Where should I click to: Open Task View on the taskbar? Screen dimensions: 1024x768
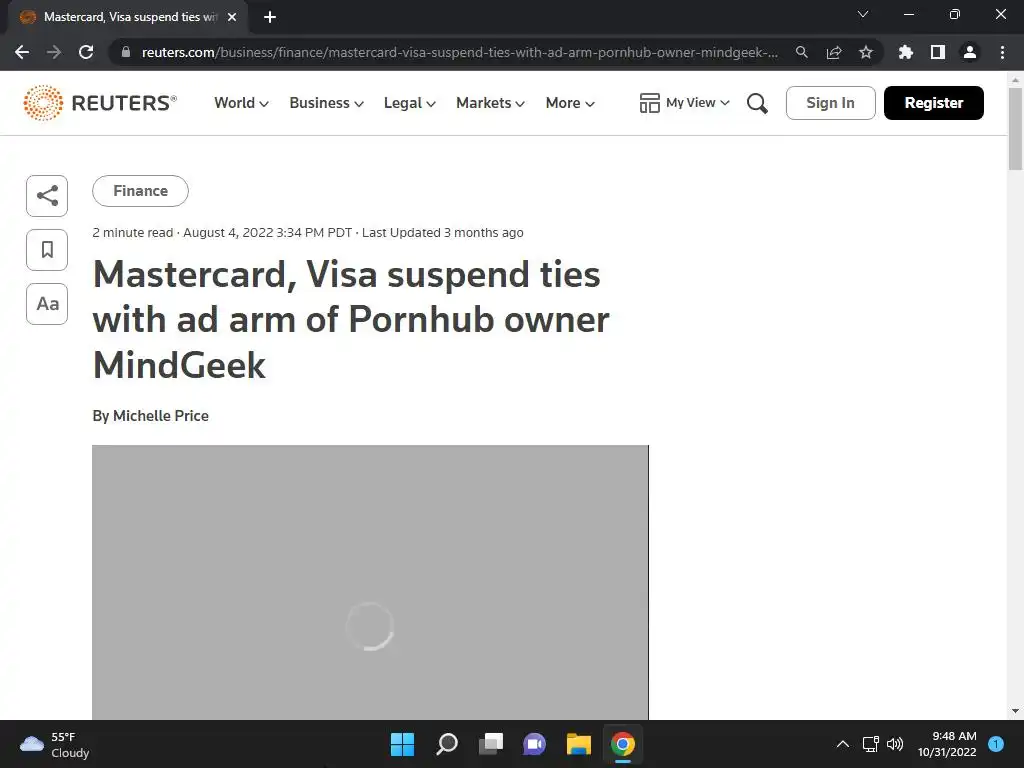(x=491, y=744)
